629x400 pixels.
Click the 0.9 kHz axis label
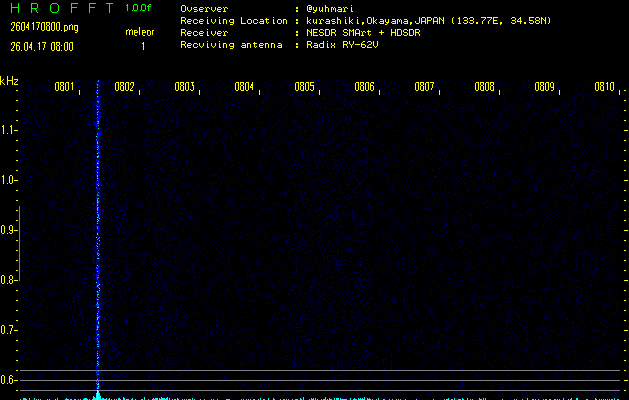coord(7,230)
